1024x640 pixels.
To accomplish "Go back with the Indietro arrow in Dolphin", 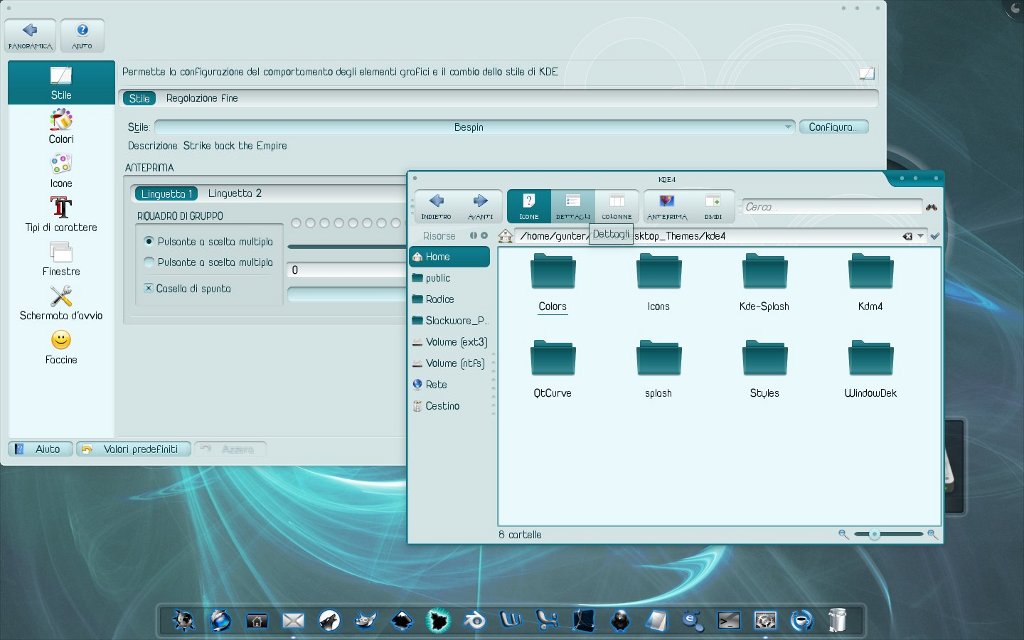I will pyautogui.click(x=436, y=206).
